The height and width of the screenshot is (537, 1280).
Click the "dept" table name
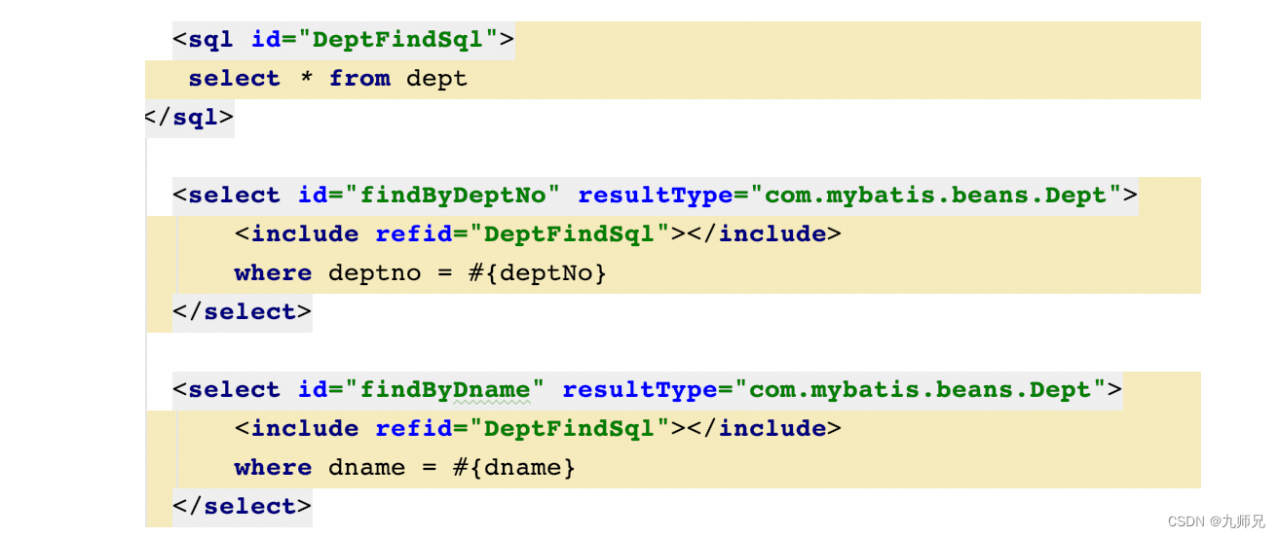click(x=436, y=79)
